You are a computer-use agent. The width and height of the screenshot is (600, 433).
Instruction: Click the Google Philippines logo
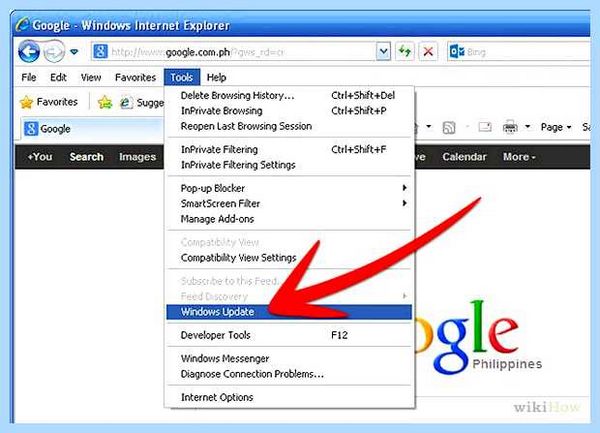click(x=478, y=336)
